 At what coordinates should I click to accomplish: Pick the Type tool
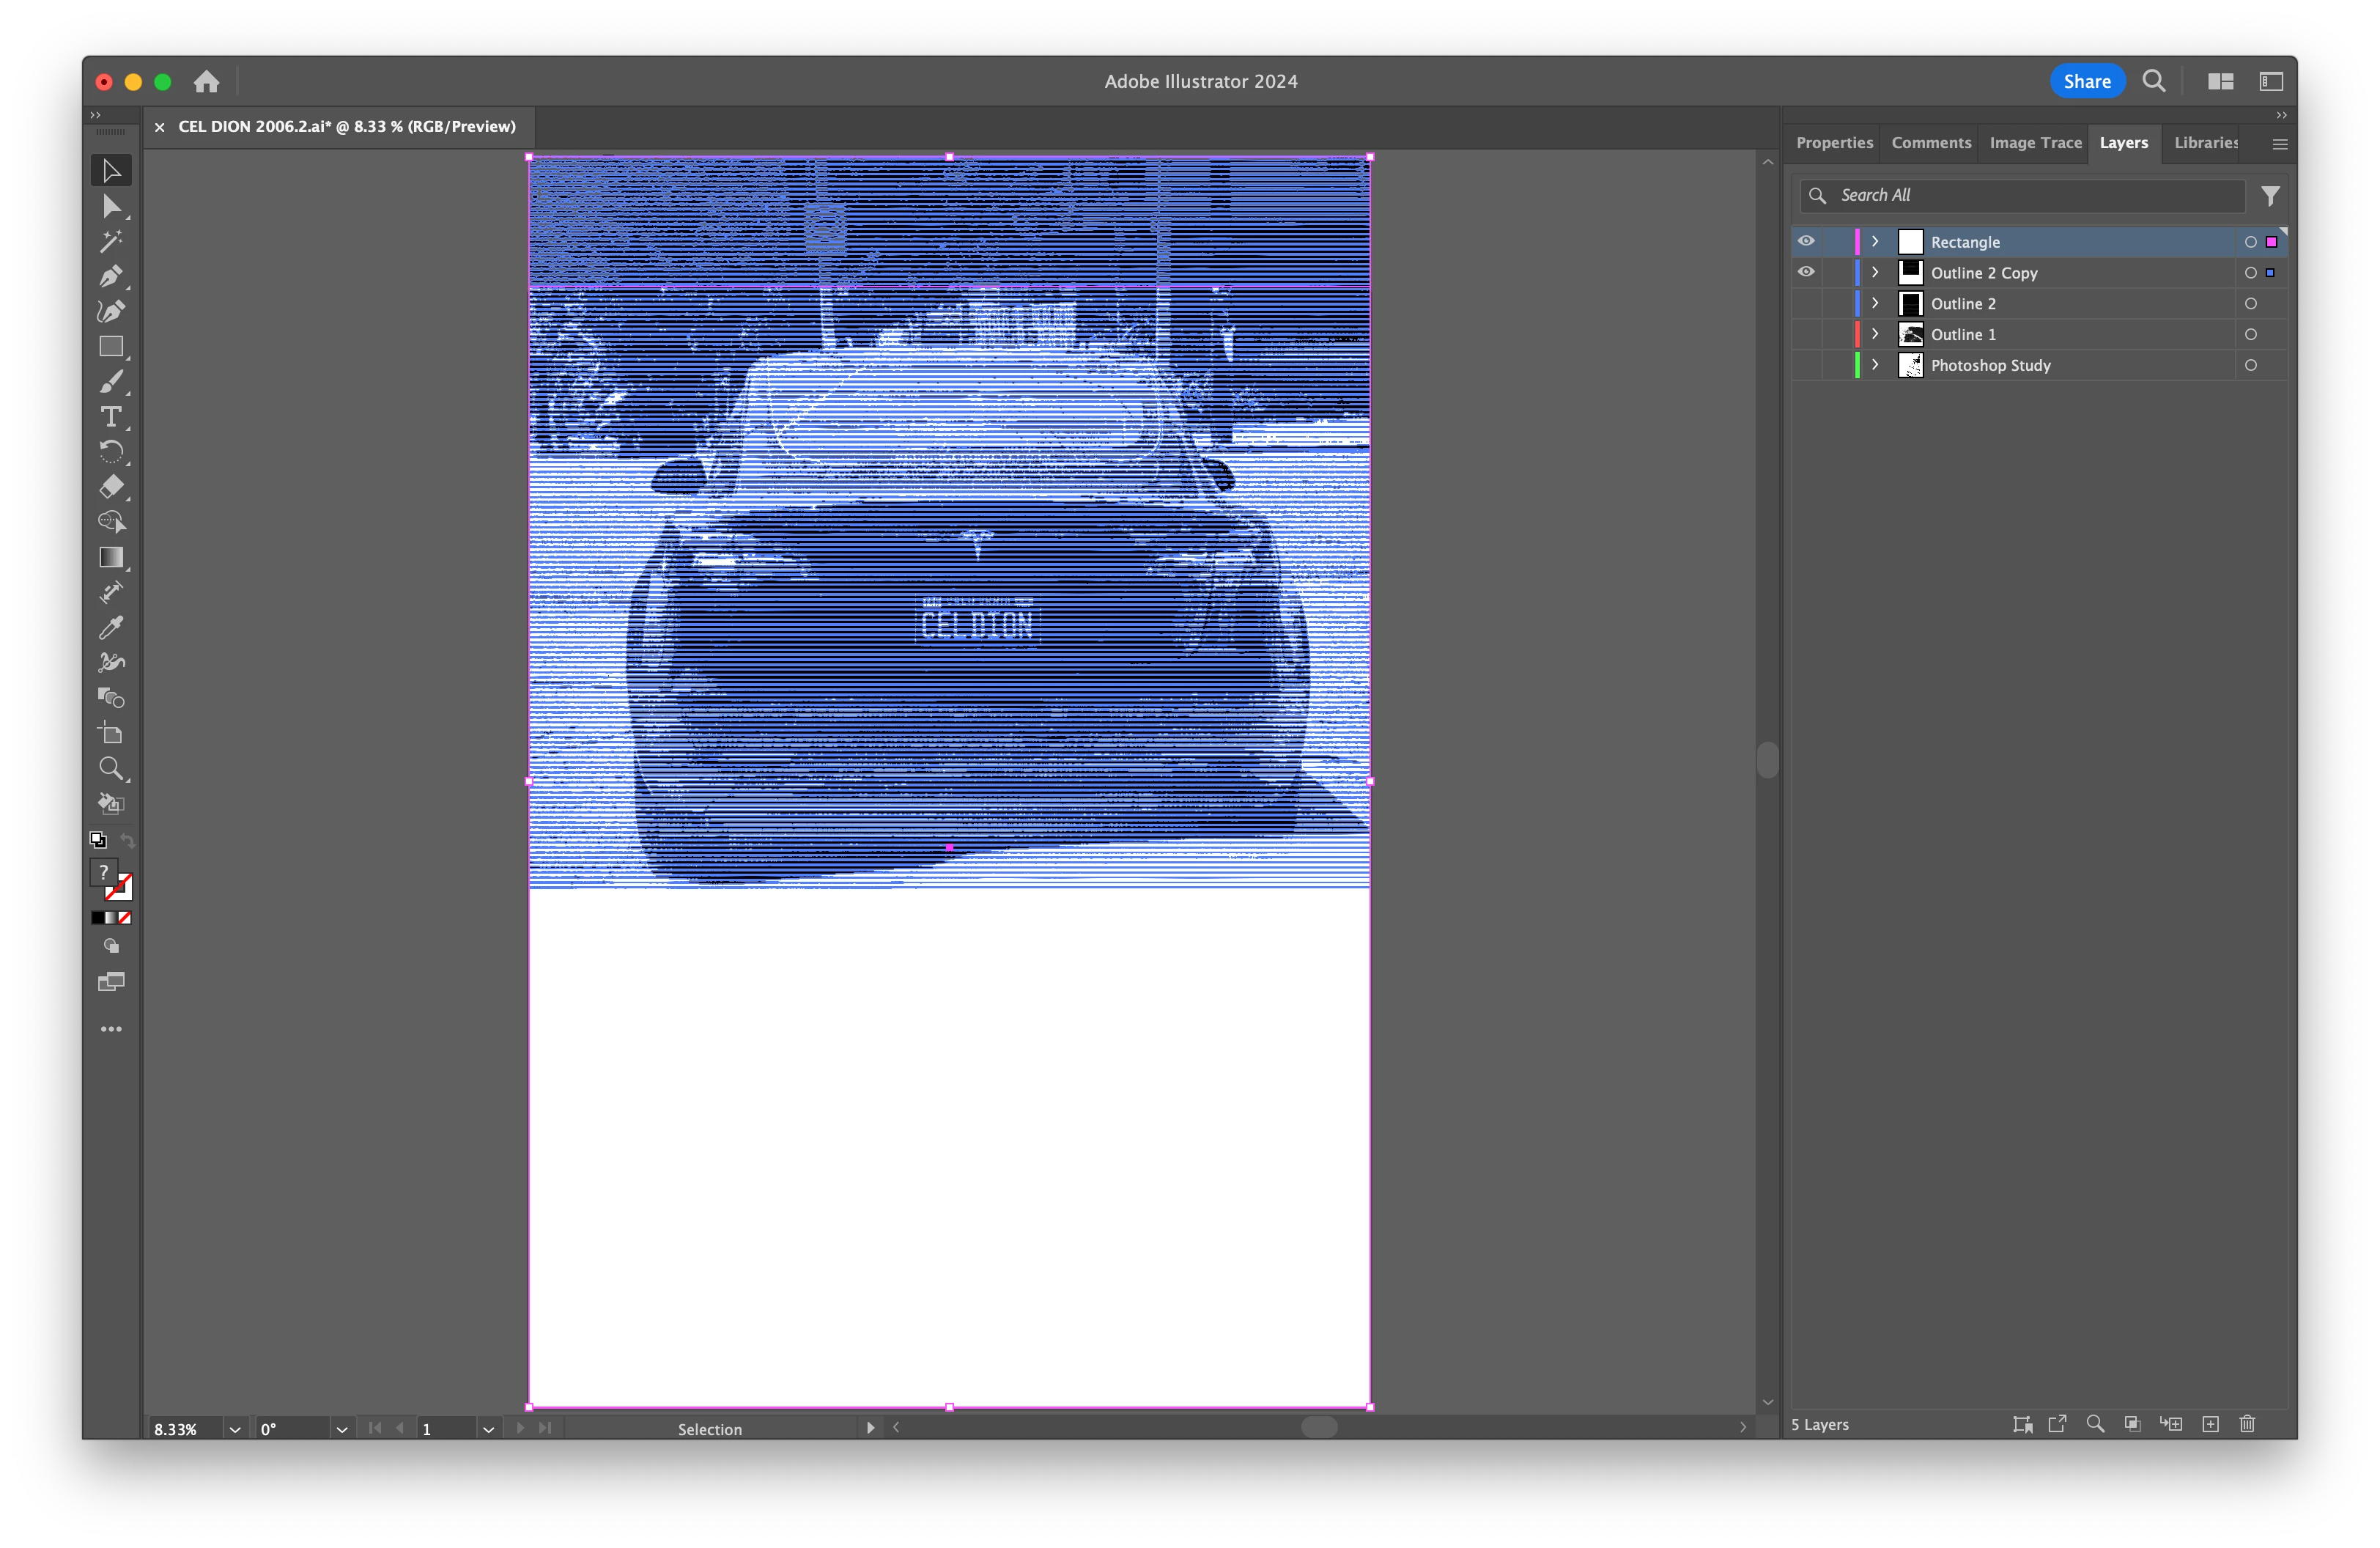tap(111, 416)
